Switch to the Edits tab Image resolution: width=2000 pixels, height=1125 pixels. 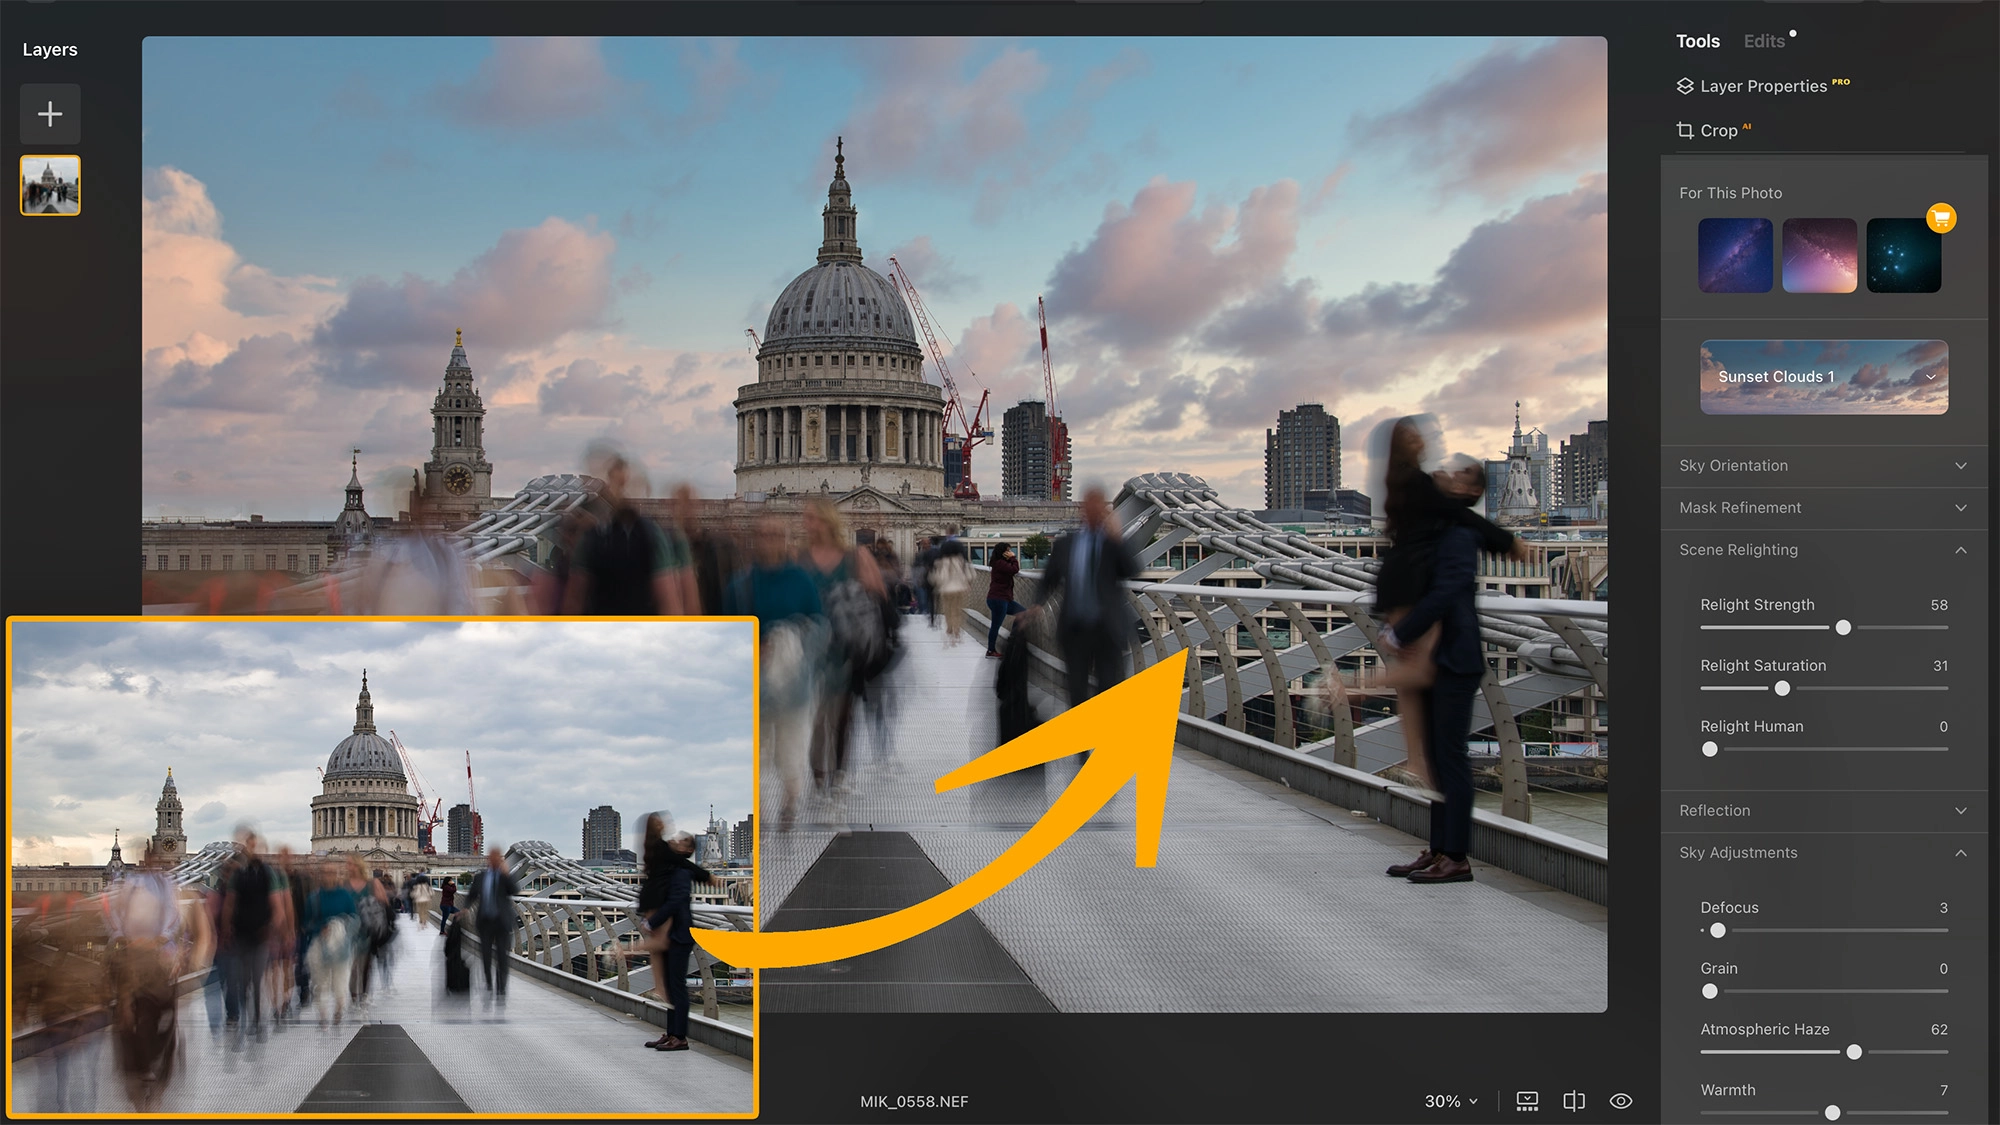(1764, 41)
